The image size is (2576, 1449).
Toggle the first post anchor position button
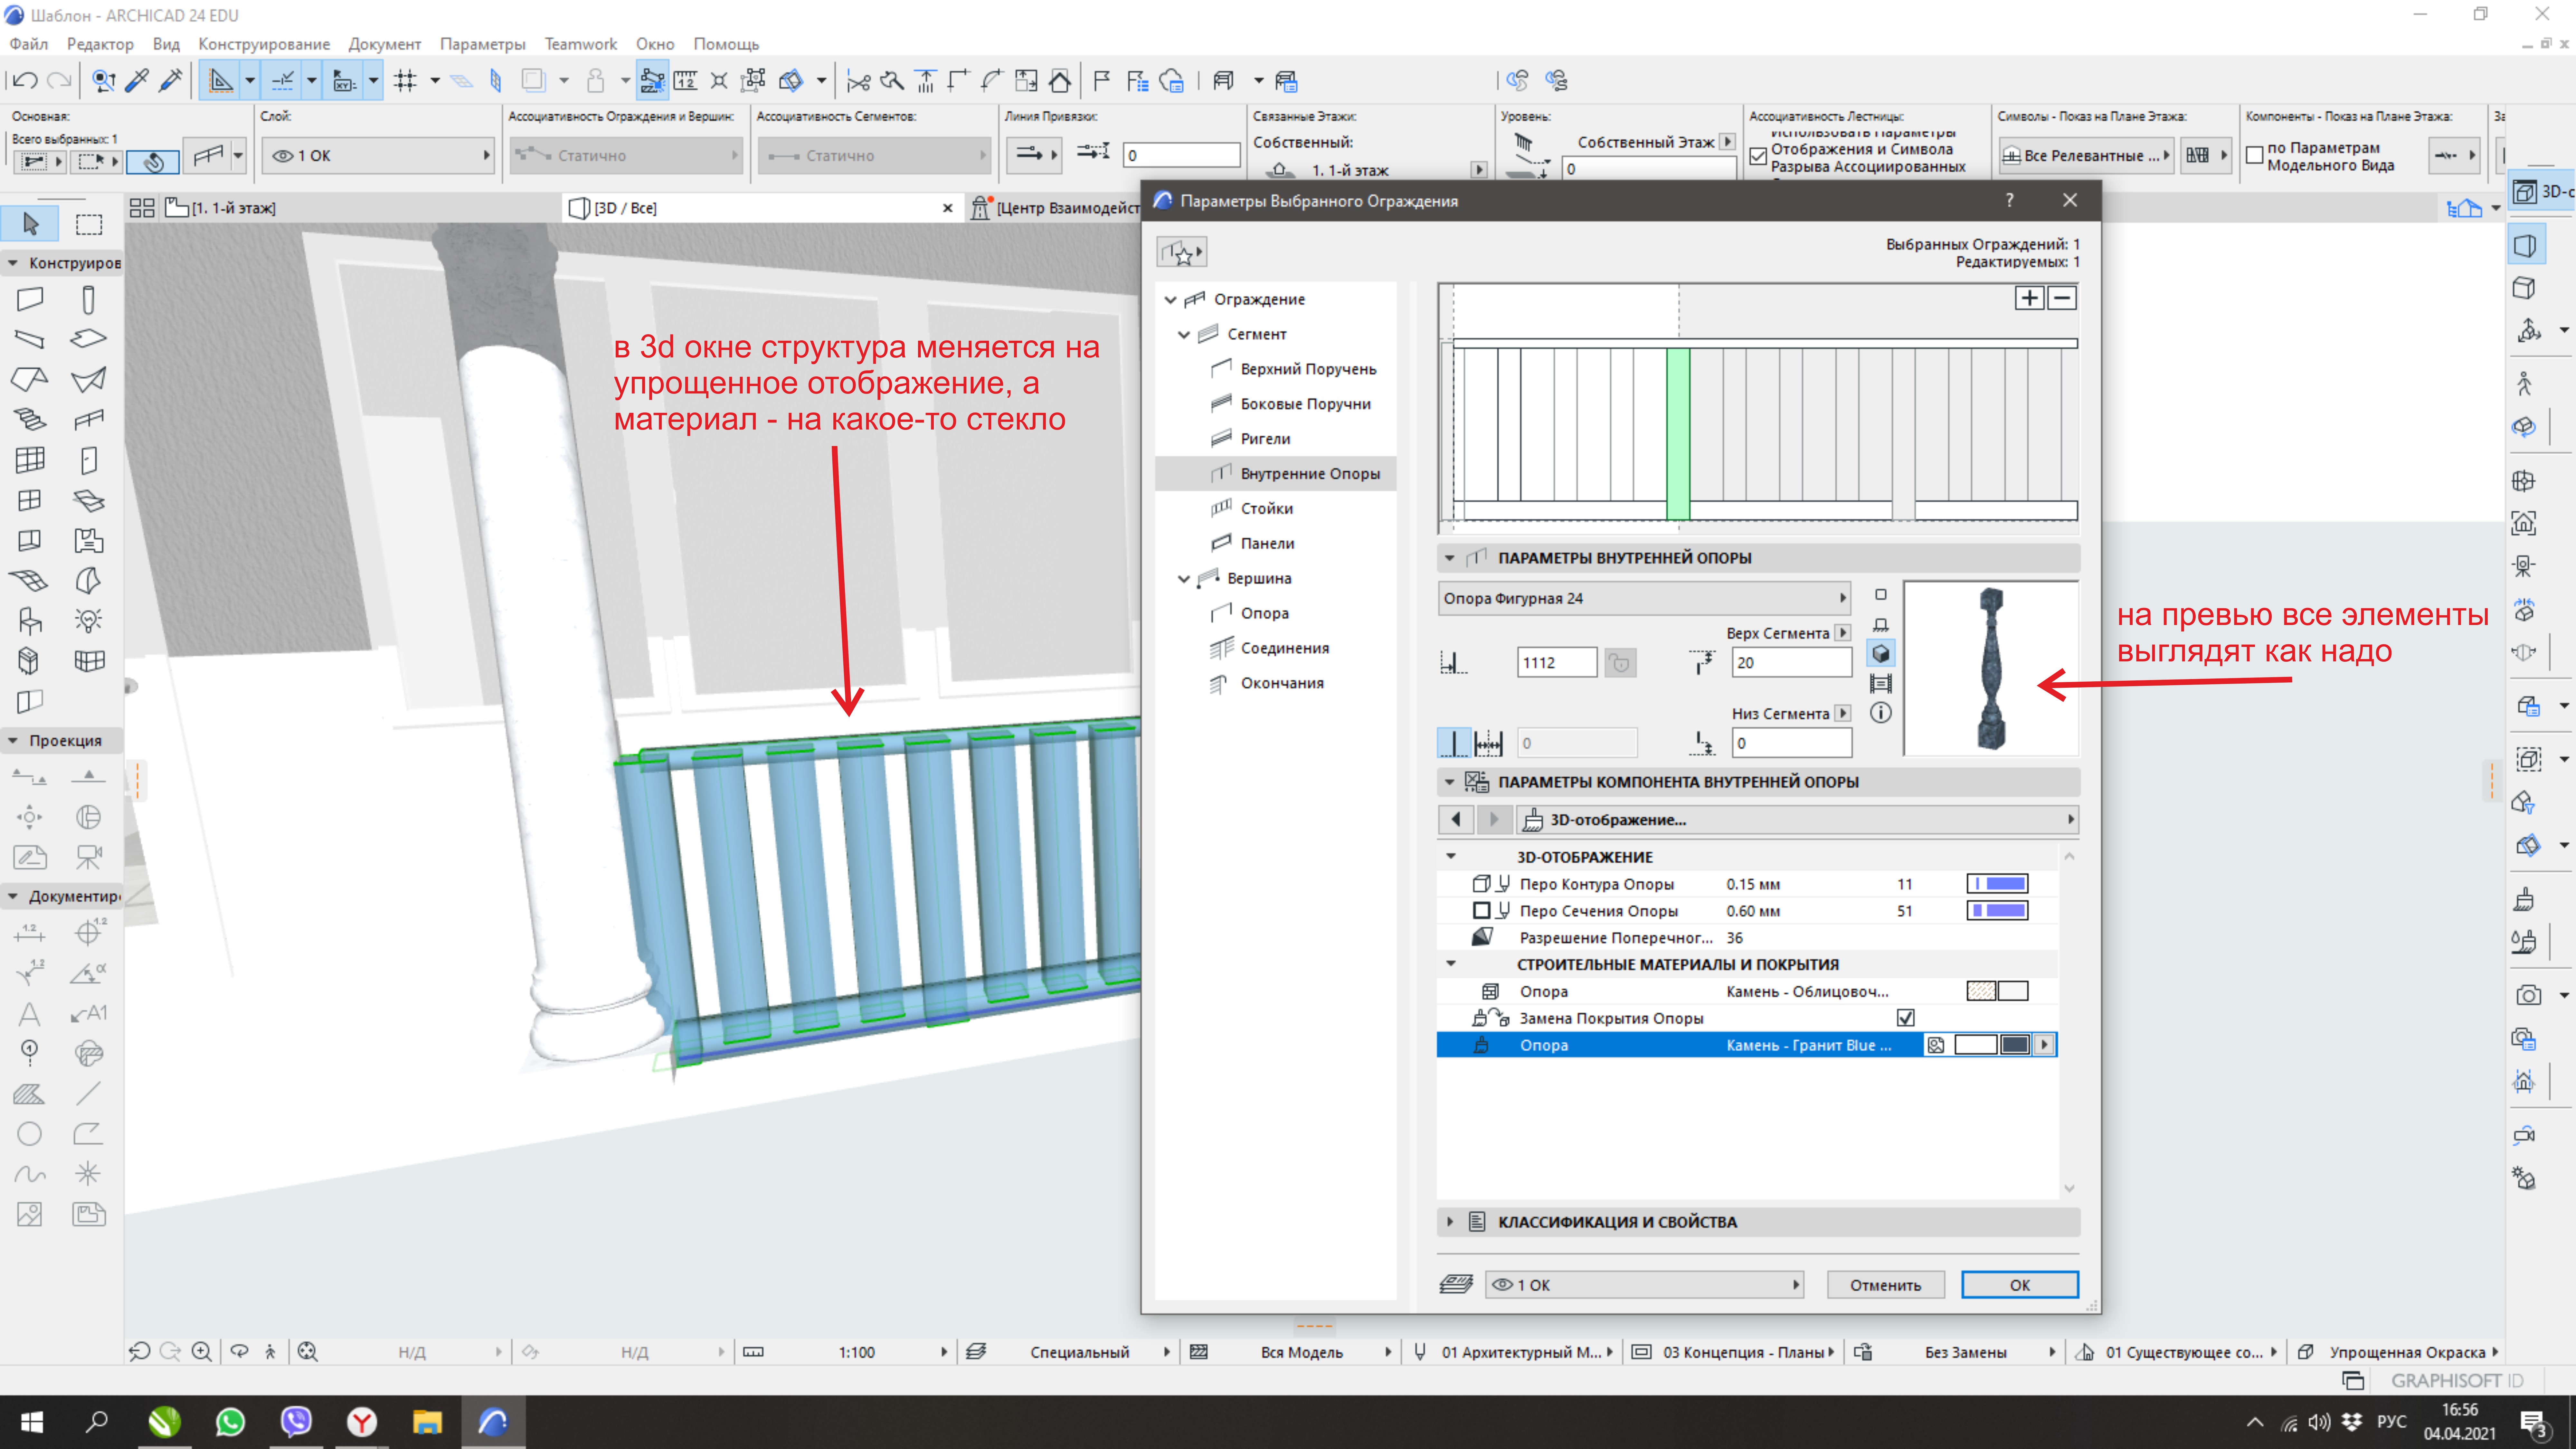(1454, 743)
